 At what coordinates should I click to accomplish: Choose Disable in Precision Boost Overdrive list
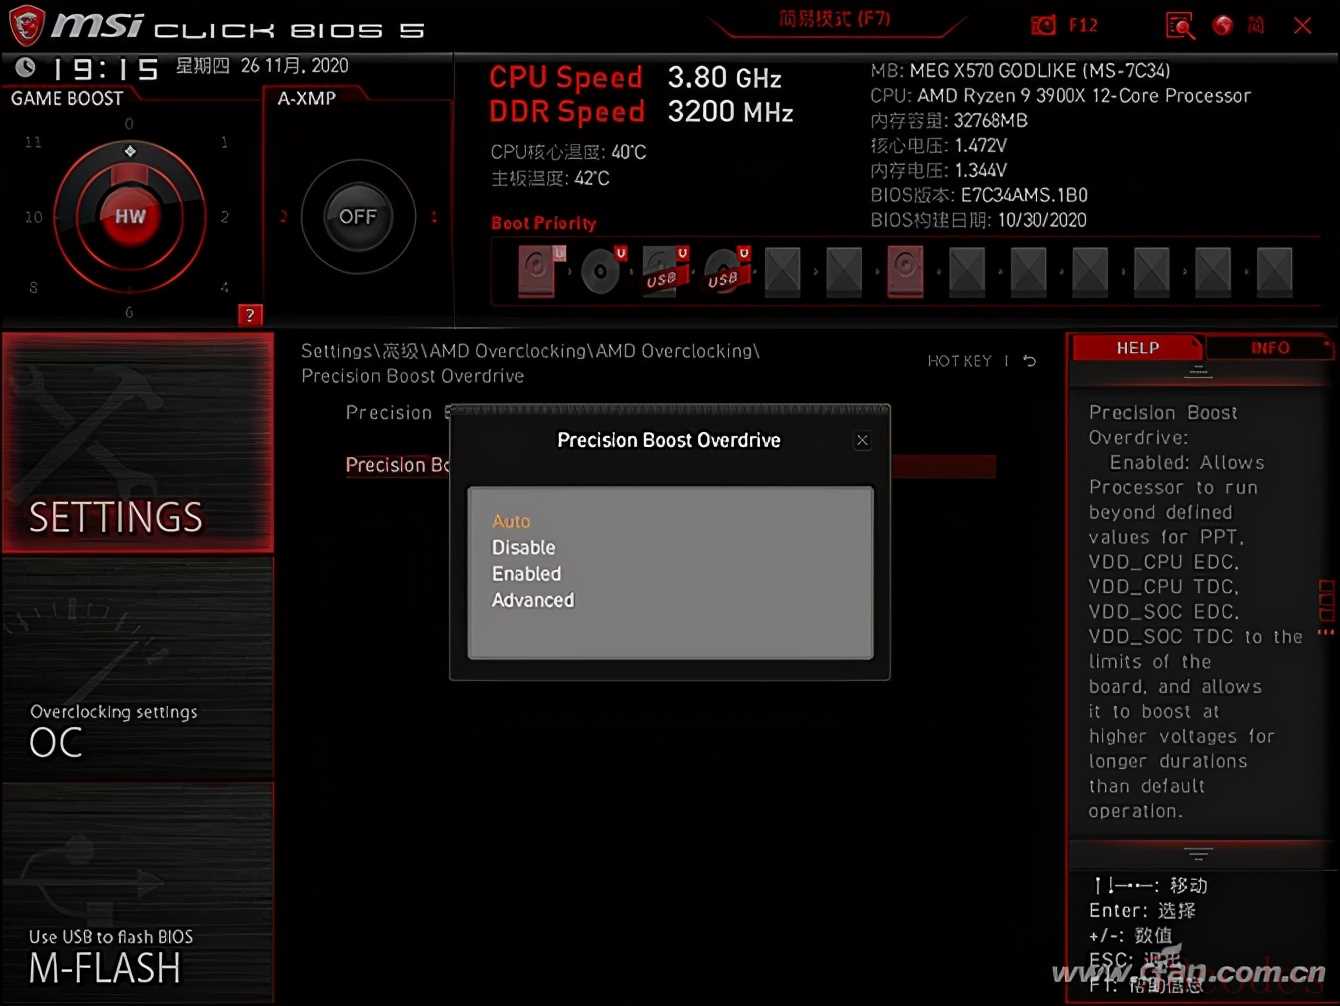pos(523,547)
